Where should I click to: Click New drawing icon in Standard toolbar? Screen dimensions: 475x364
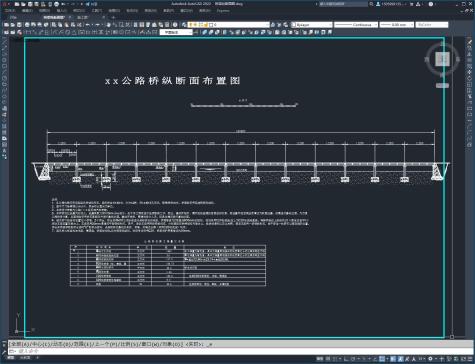[6, 25]
